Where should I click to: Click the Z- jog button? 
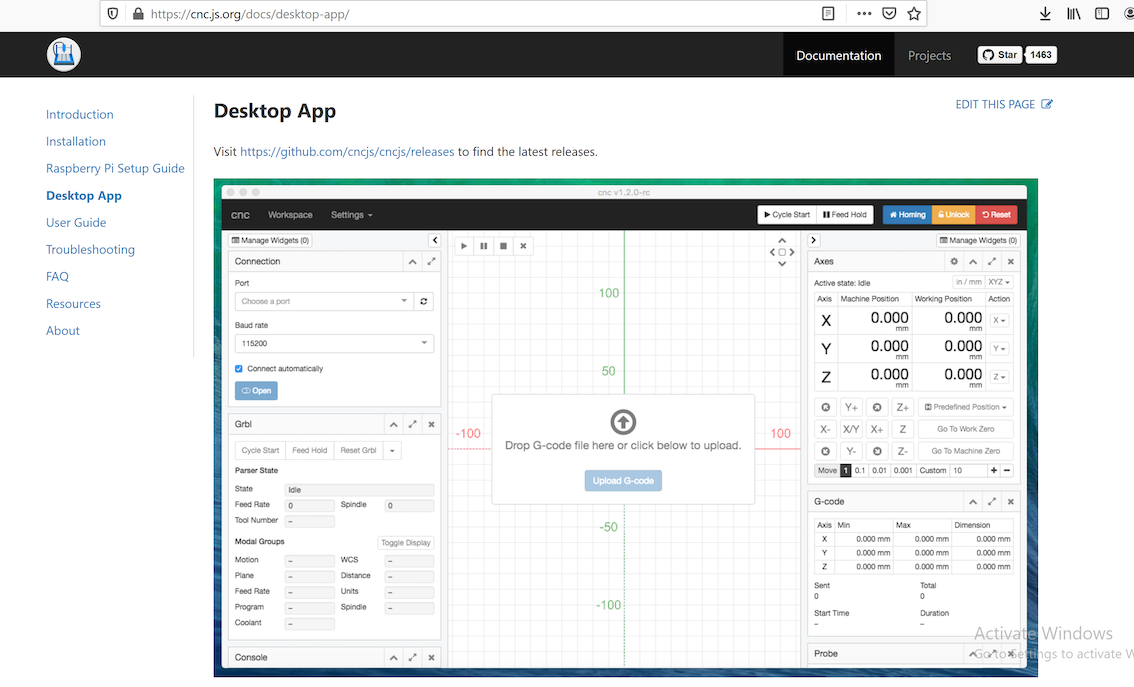coord(903,451)
